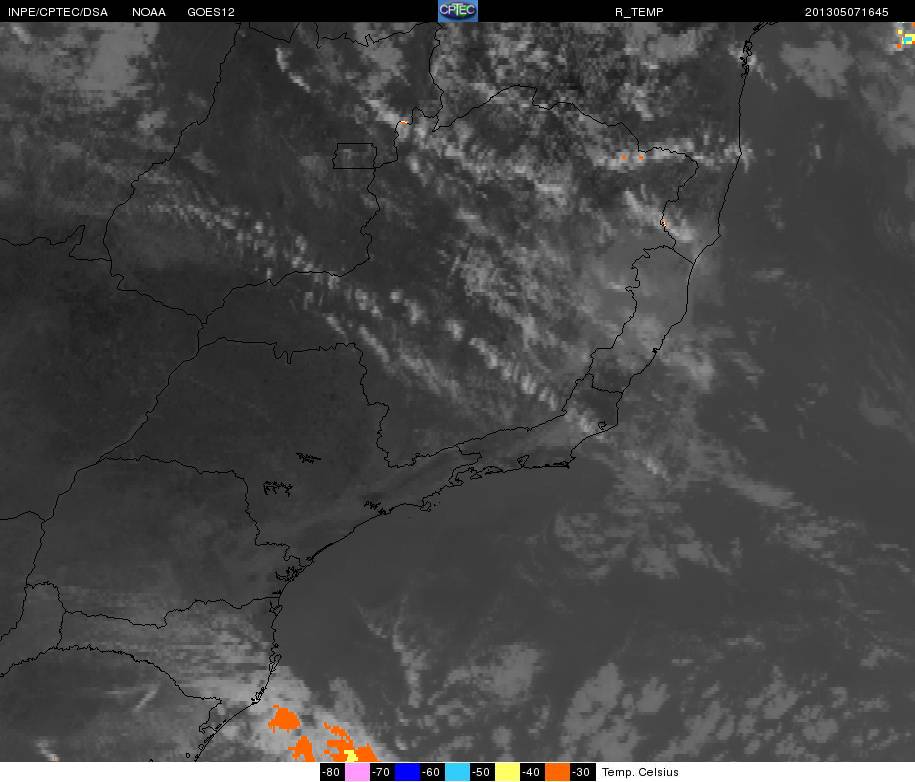Viewport: 915px width, 782px height.
Task: Click the 201305071645 timestamp
Action: click(x=847, y=12)
